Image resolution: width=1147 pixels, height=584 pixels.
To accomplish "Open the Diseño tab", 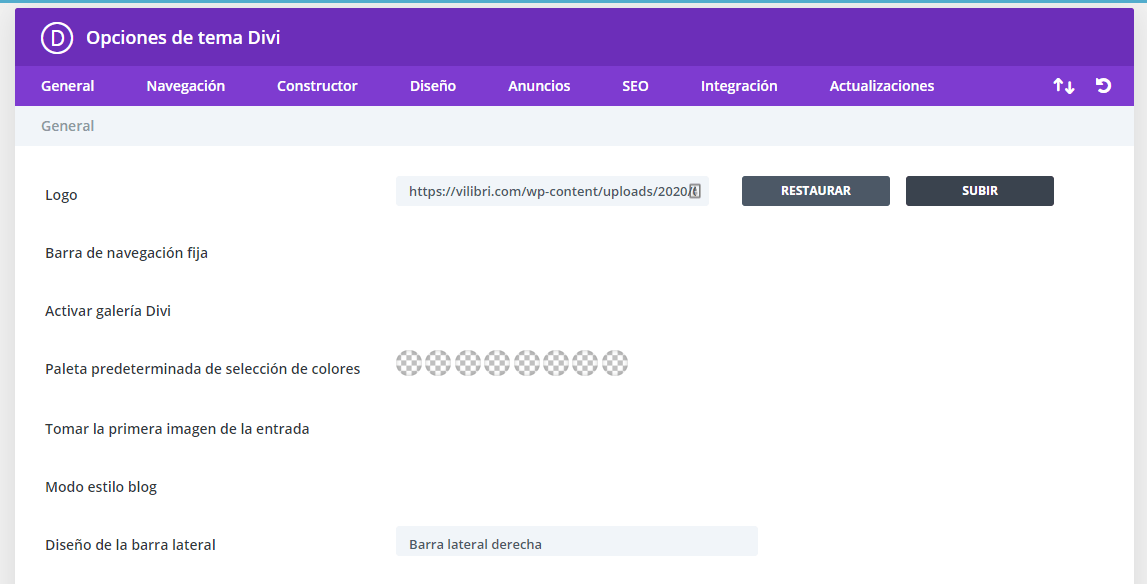I will pyautogui.click(x=433, y=86).
